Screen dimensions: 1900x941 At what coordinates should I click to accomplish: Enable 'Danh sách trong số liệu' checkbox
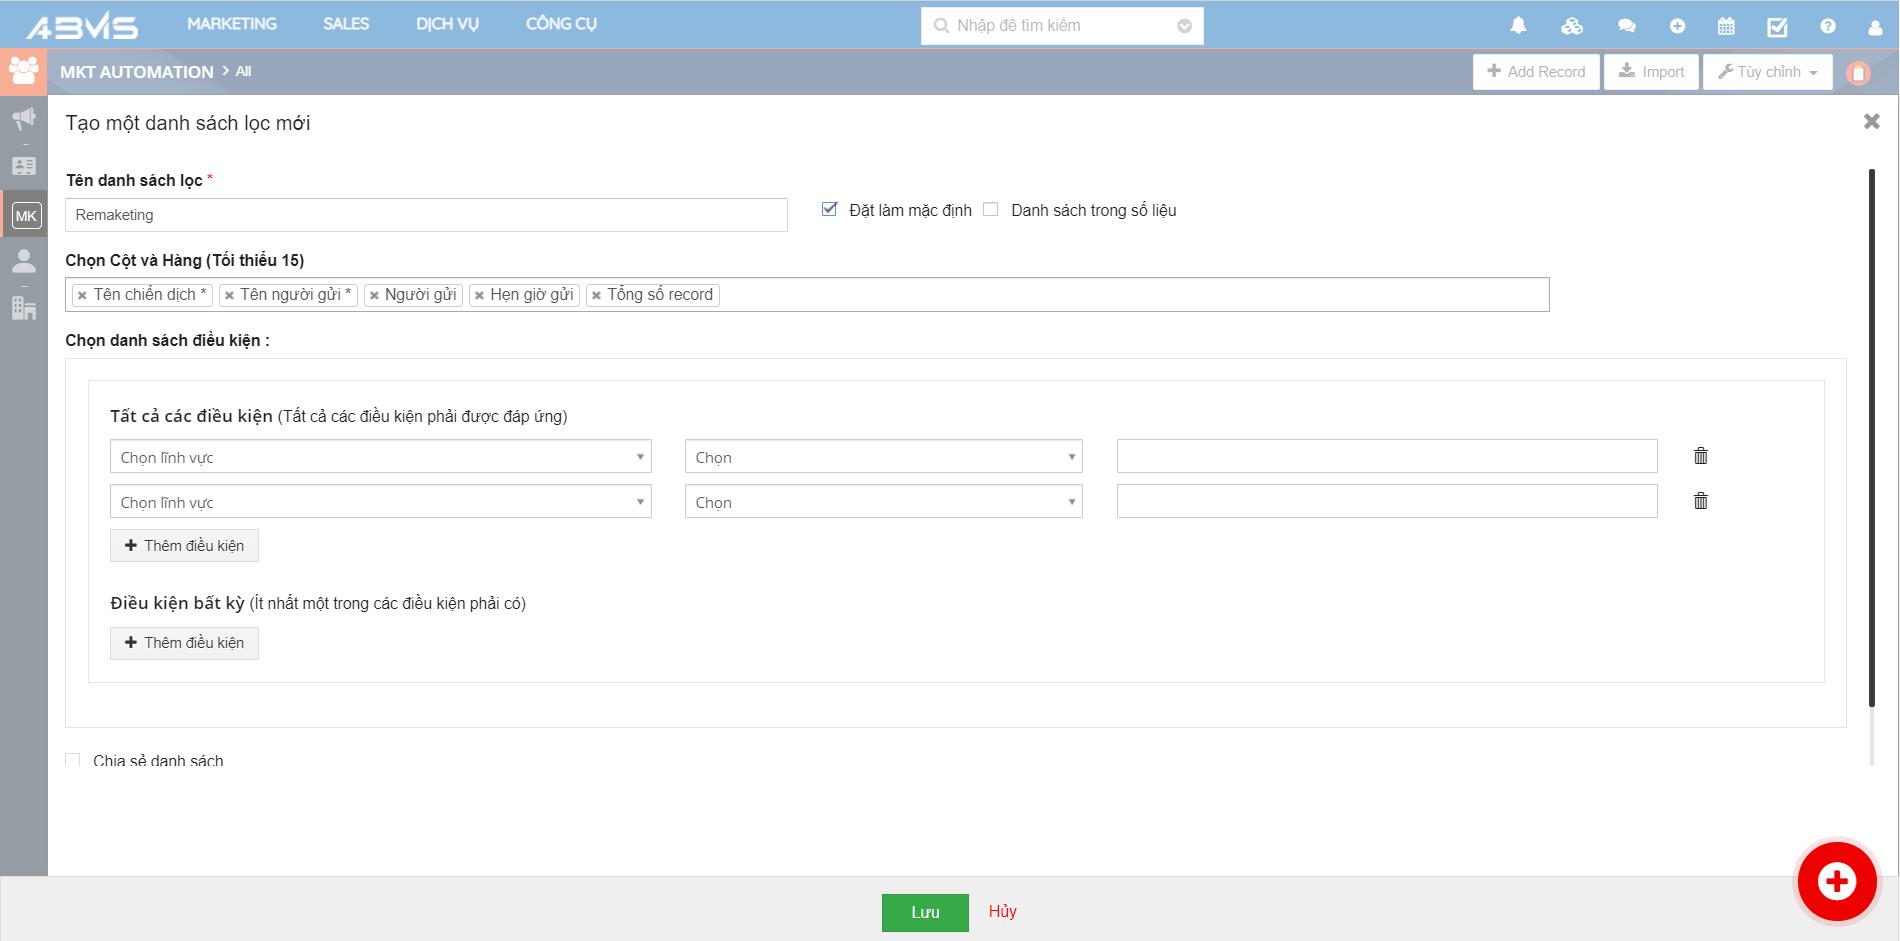click(991, 209)
